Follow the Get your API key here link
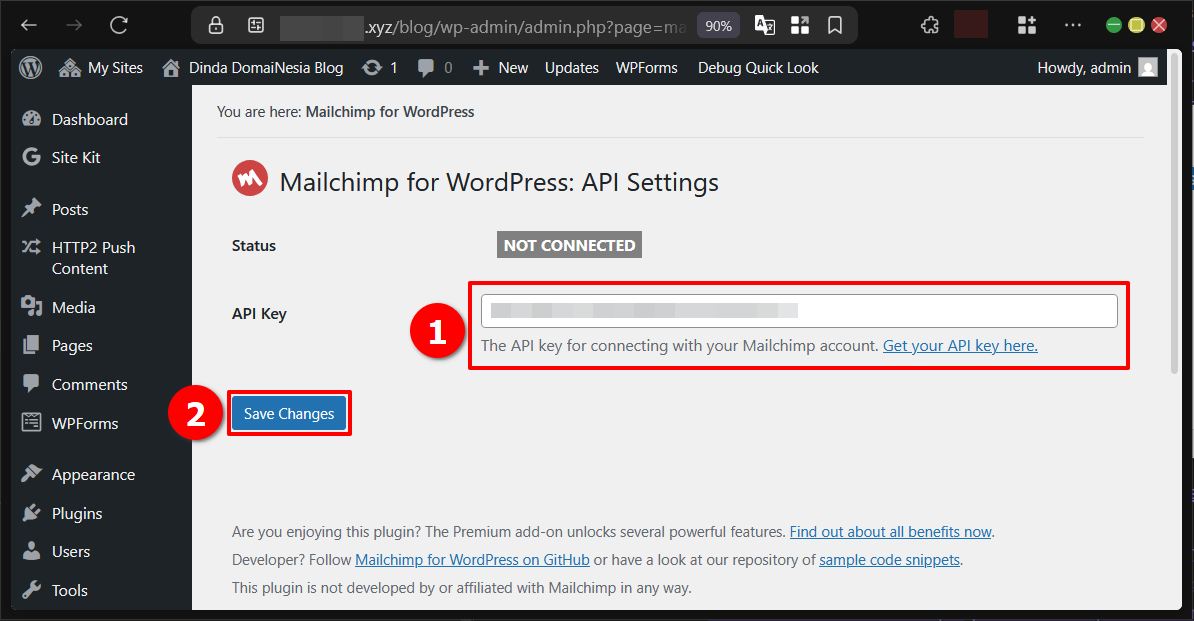This screenshot has width=1194, height=621. pyautogui.click(x=959, y=345)
